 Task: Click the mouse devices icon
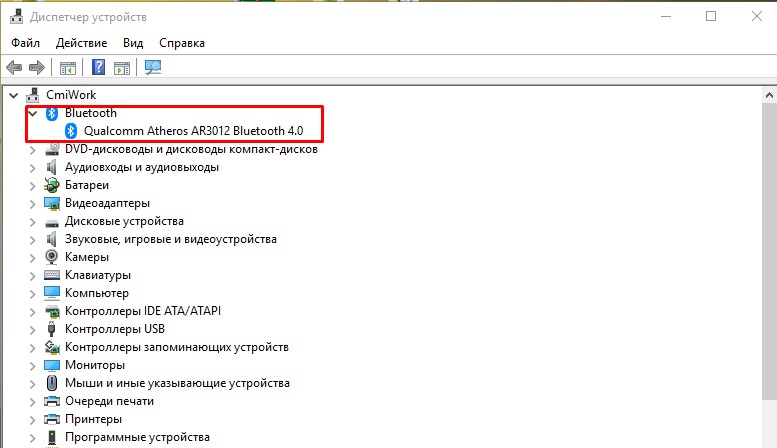[x=52, y=383]
